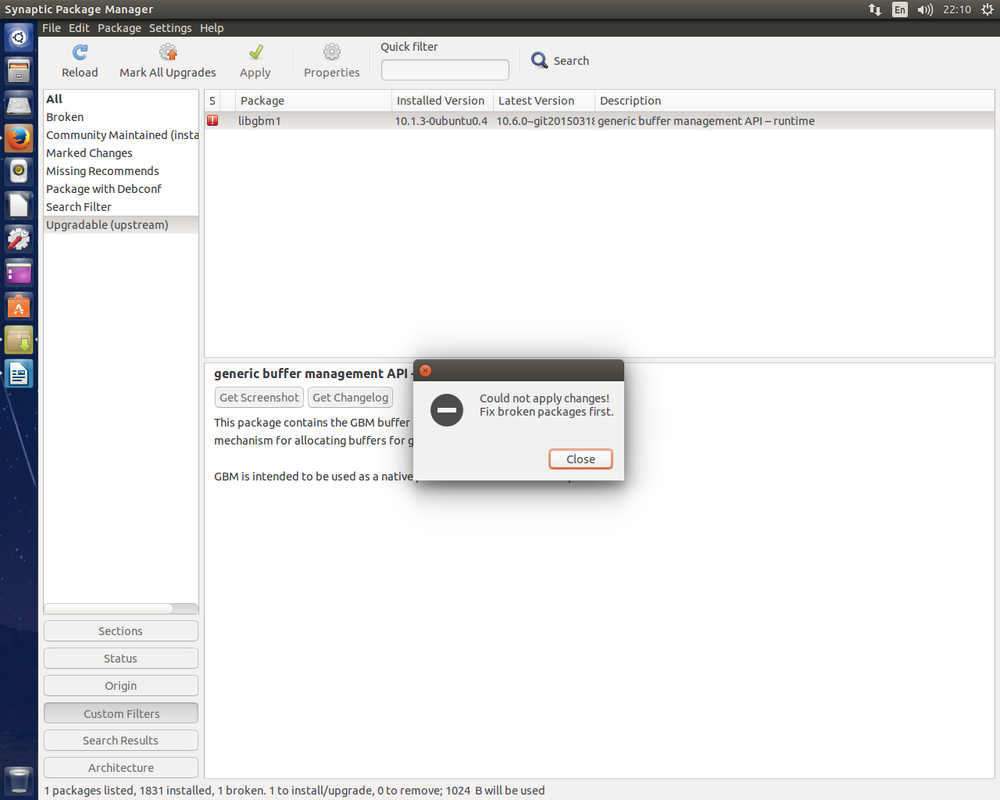
Task: Switch to the Origin view
Action: click(121, 686)
